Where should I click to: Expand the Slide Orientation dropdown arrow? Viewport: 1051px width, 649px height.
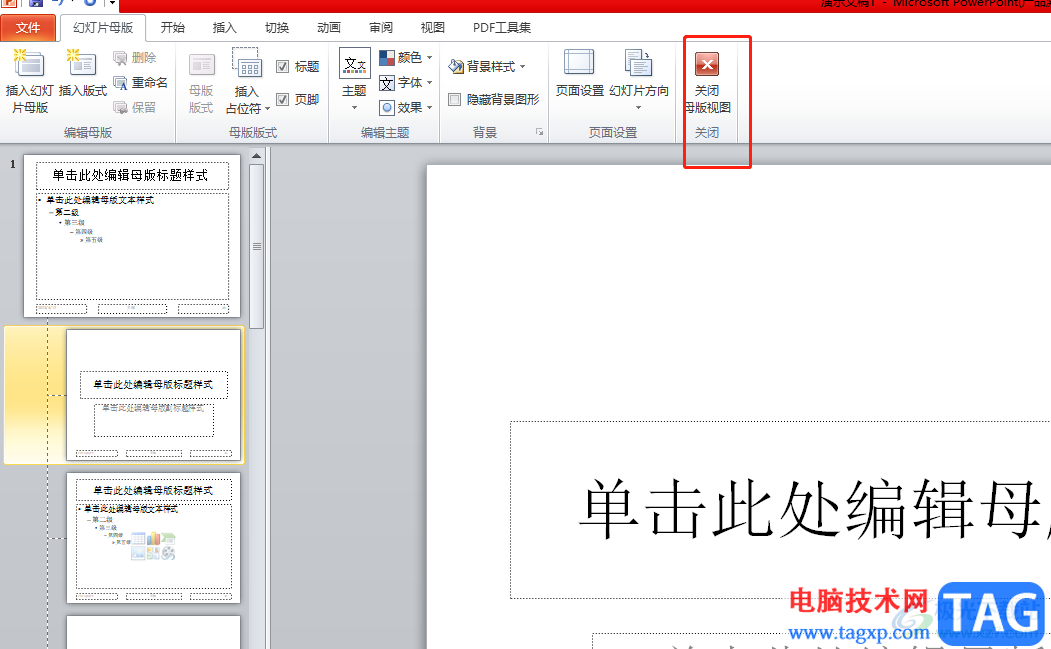click(x=639, y=107)
